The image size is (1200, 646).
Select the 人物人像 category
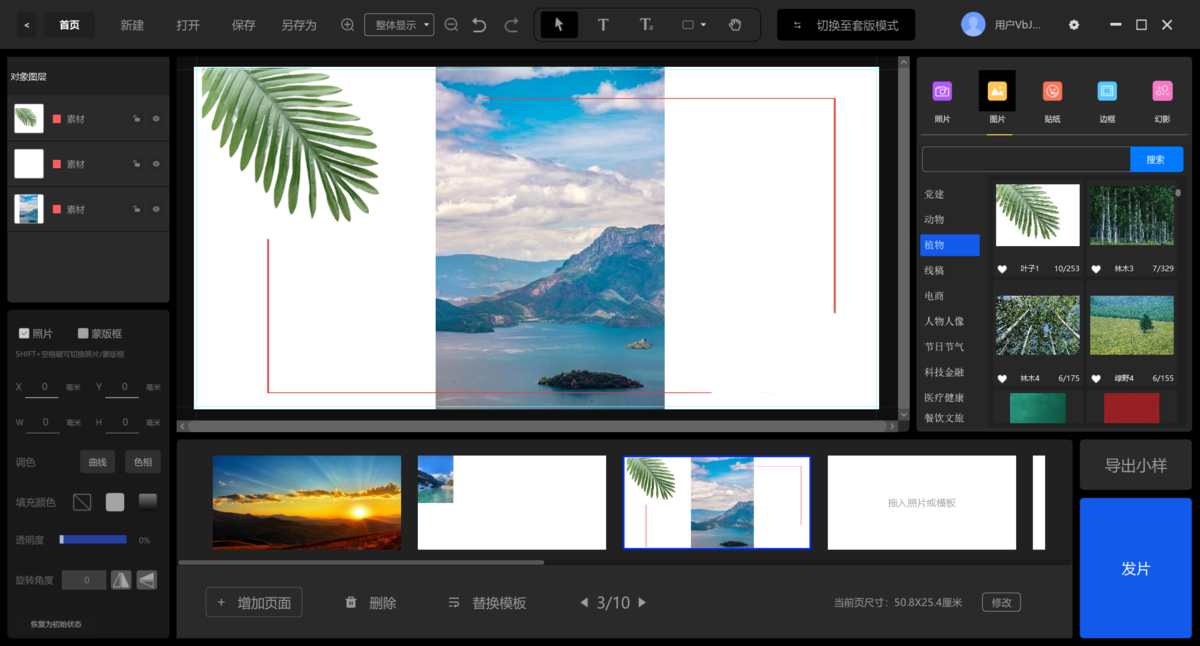944,321
